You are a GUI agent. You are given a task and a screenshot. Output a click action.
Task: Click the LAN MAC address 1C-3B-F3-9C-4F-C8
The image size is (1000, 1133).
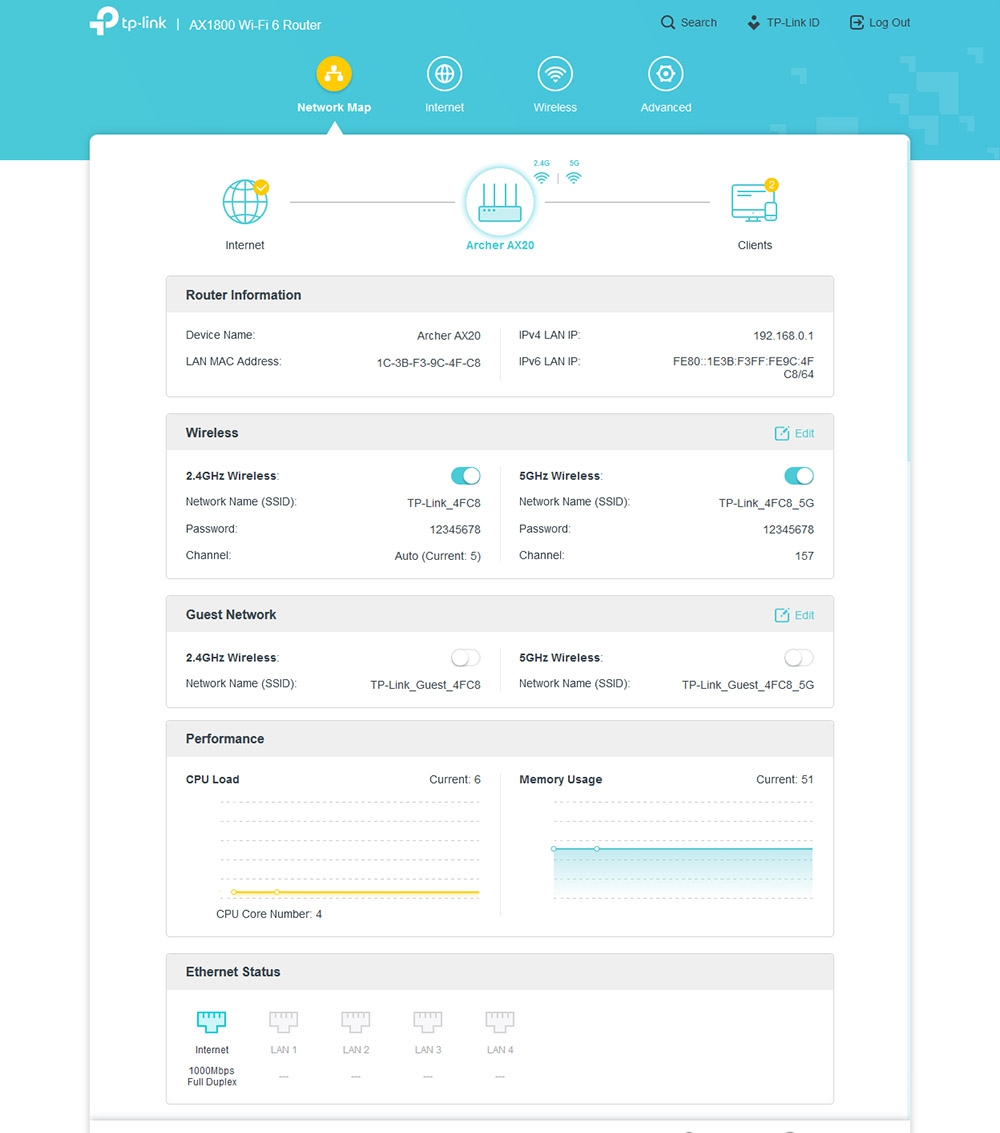click(x=428, y=363)
